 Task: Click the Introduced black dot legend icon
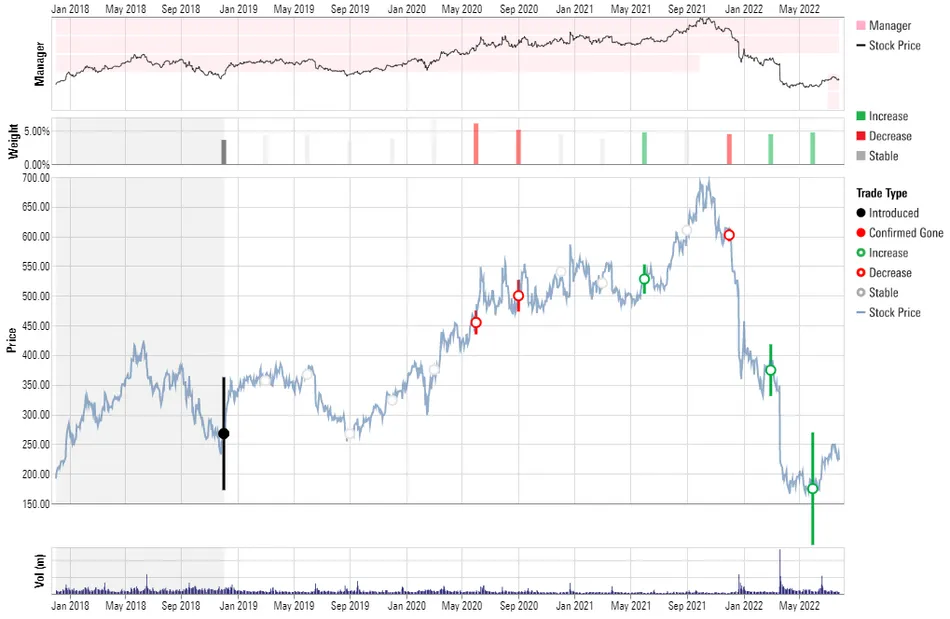point(861,213)
